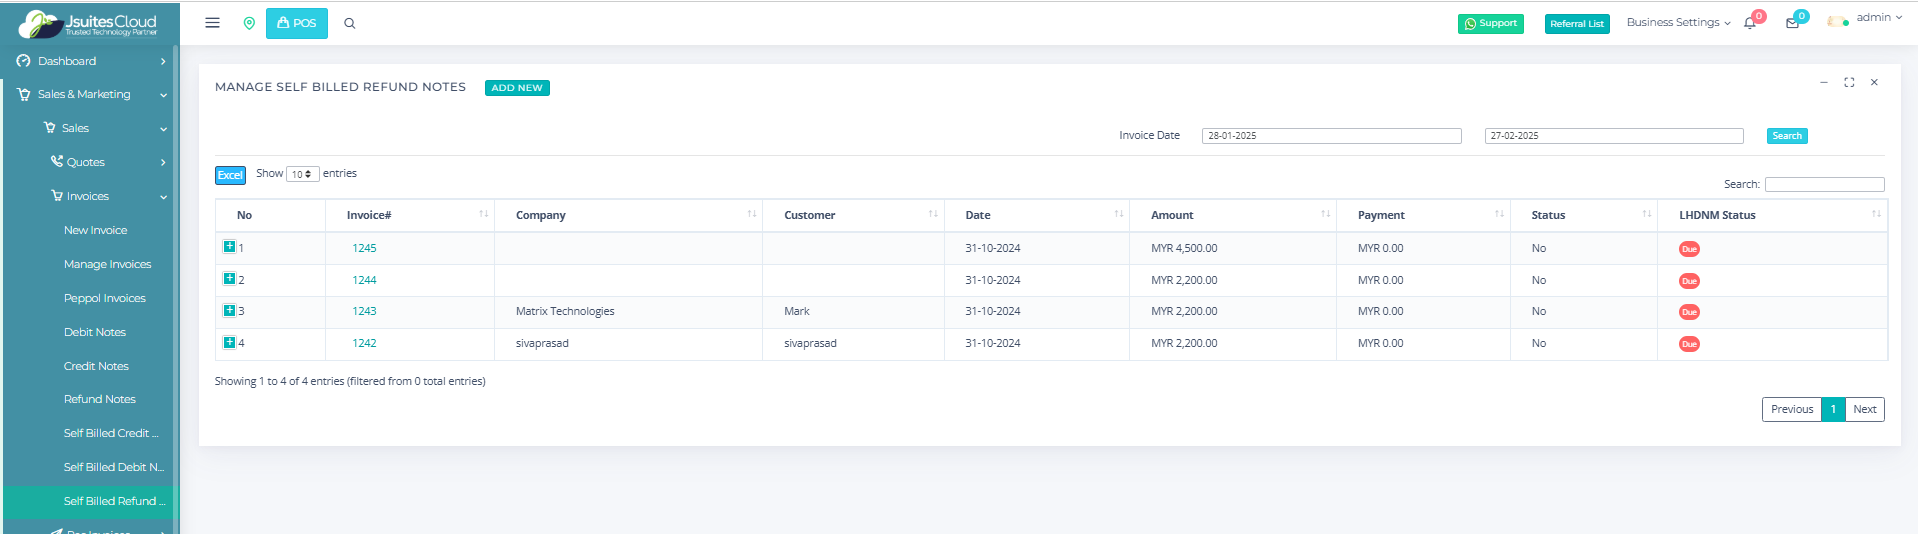Open the Business Settings dropdown

(1678, 22)
